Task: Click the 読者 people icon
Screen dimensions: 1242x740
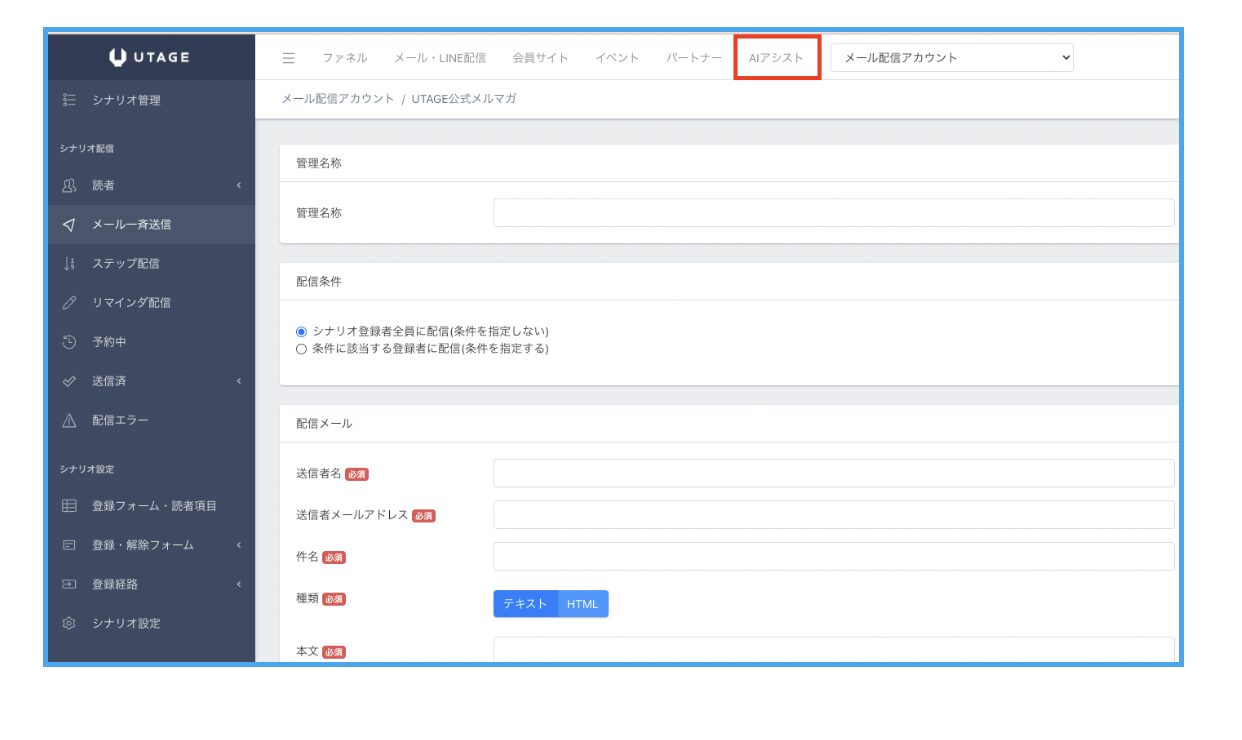Action: (x=69, y=186)
